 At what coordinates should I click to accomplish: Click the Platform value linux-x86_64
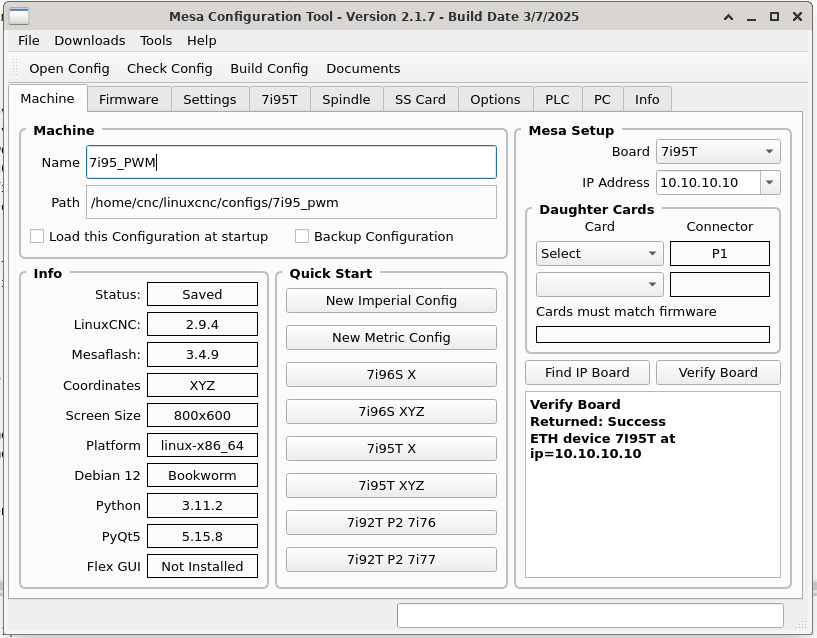[x=202, y=446]
